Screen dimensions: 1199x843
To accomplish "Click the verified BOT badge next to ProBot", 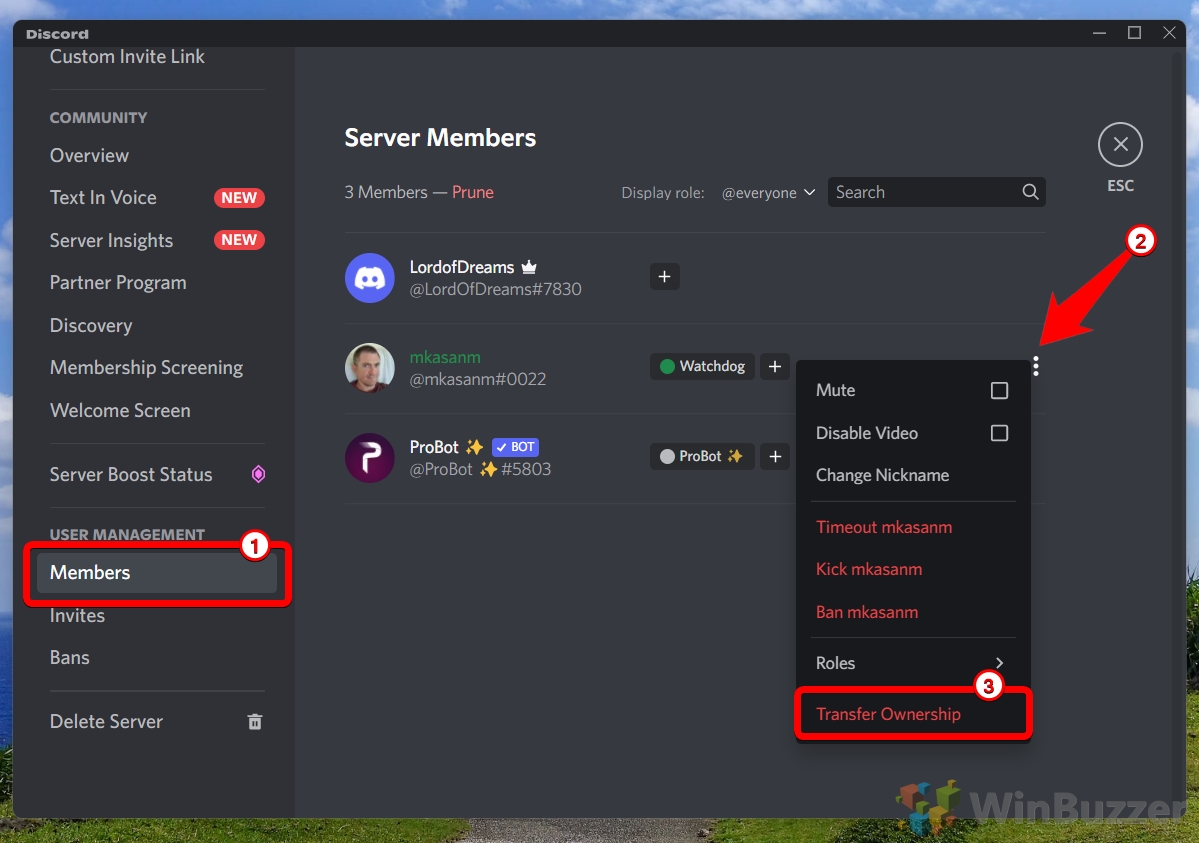I will [x=515, y=446].
